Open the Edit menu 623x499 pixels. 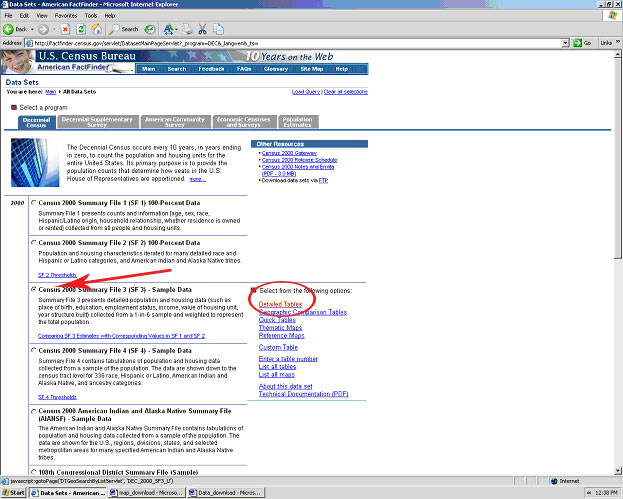pyautogui.click(x=24, y=16)
